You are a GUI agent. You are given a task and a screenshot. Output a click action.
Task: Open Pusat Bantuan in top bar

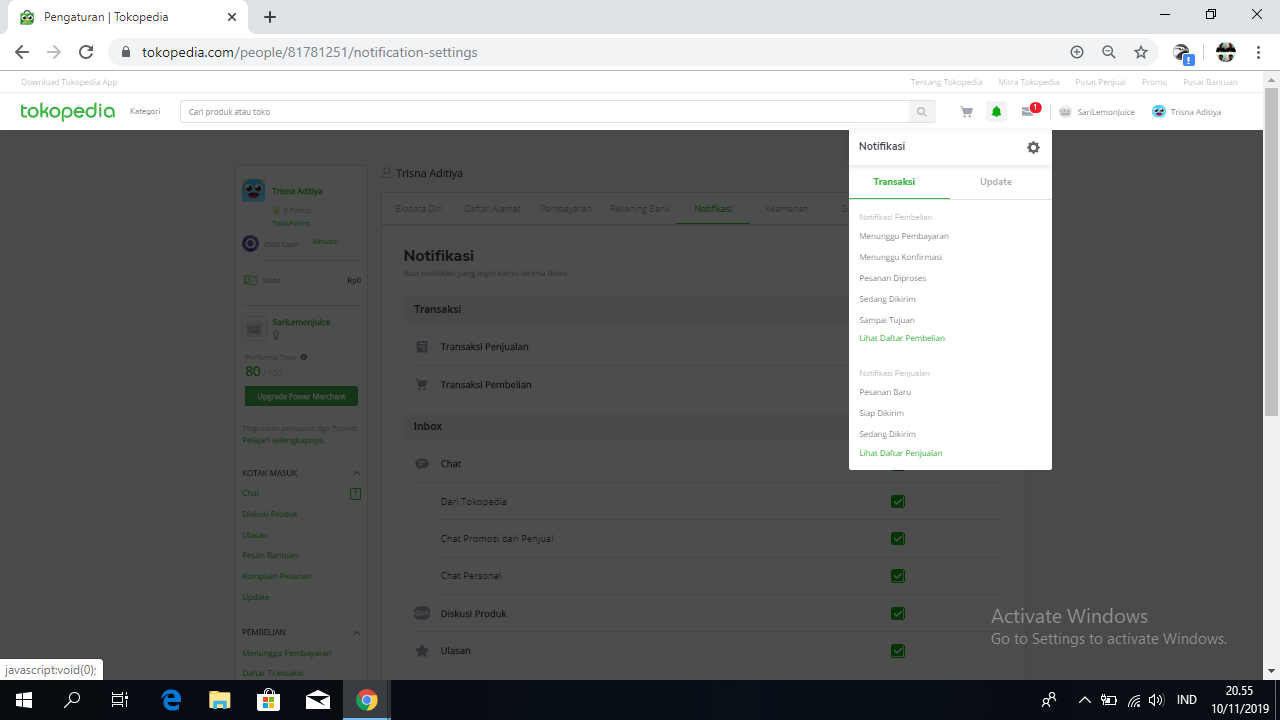point(1210,82)
